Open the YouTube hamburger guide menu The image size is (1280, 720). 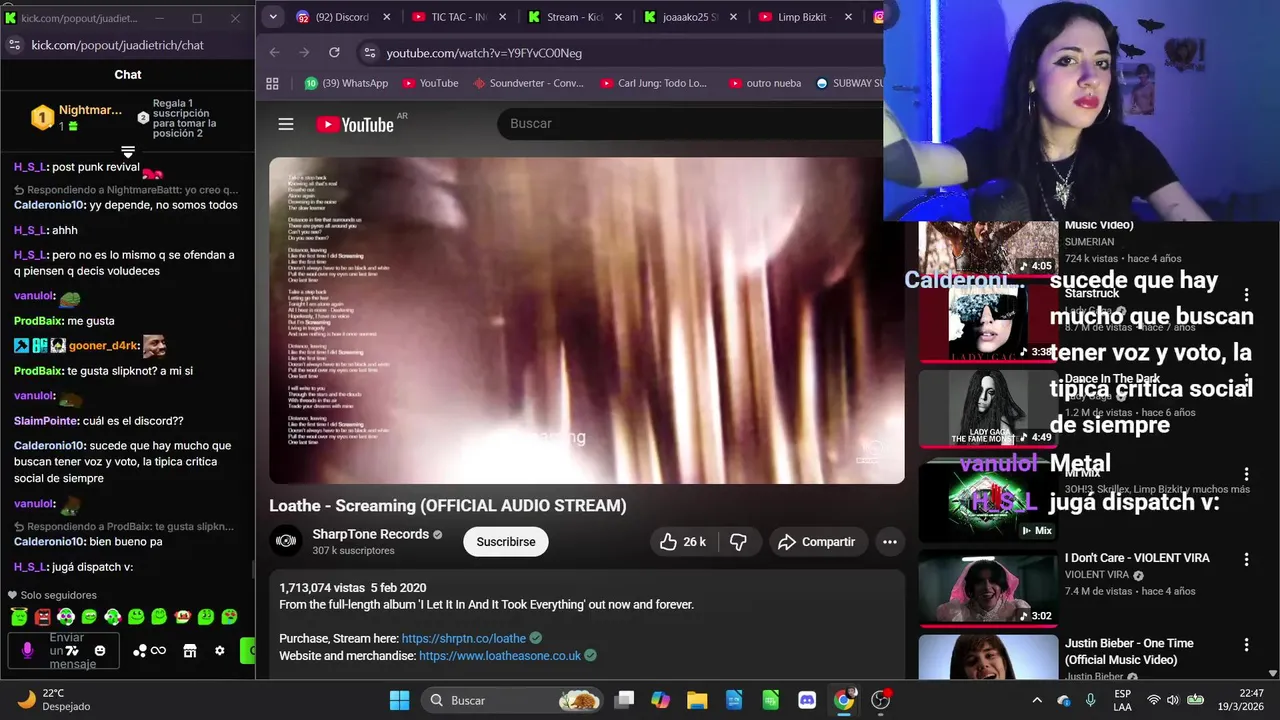pyautogui.click(x=286, y=124)
